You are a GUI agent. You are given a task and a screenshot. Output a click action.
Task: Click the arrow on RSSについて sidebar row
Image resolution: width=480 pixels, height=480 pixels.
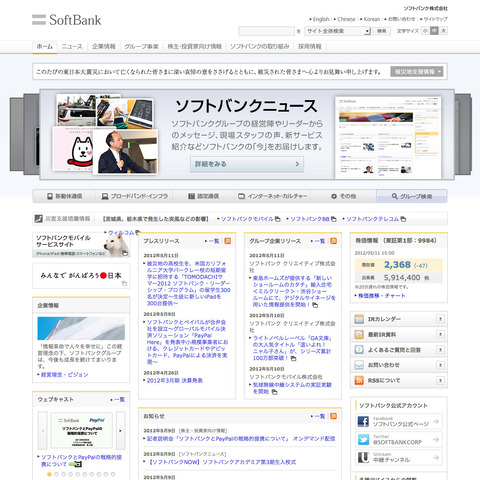coord(440,380)
